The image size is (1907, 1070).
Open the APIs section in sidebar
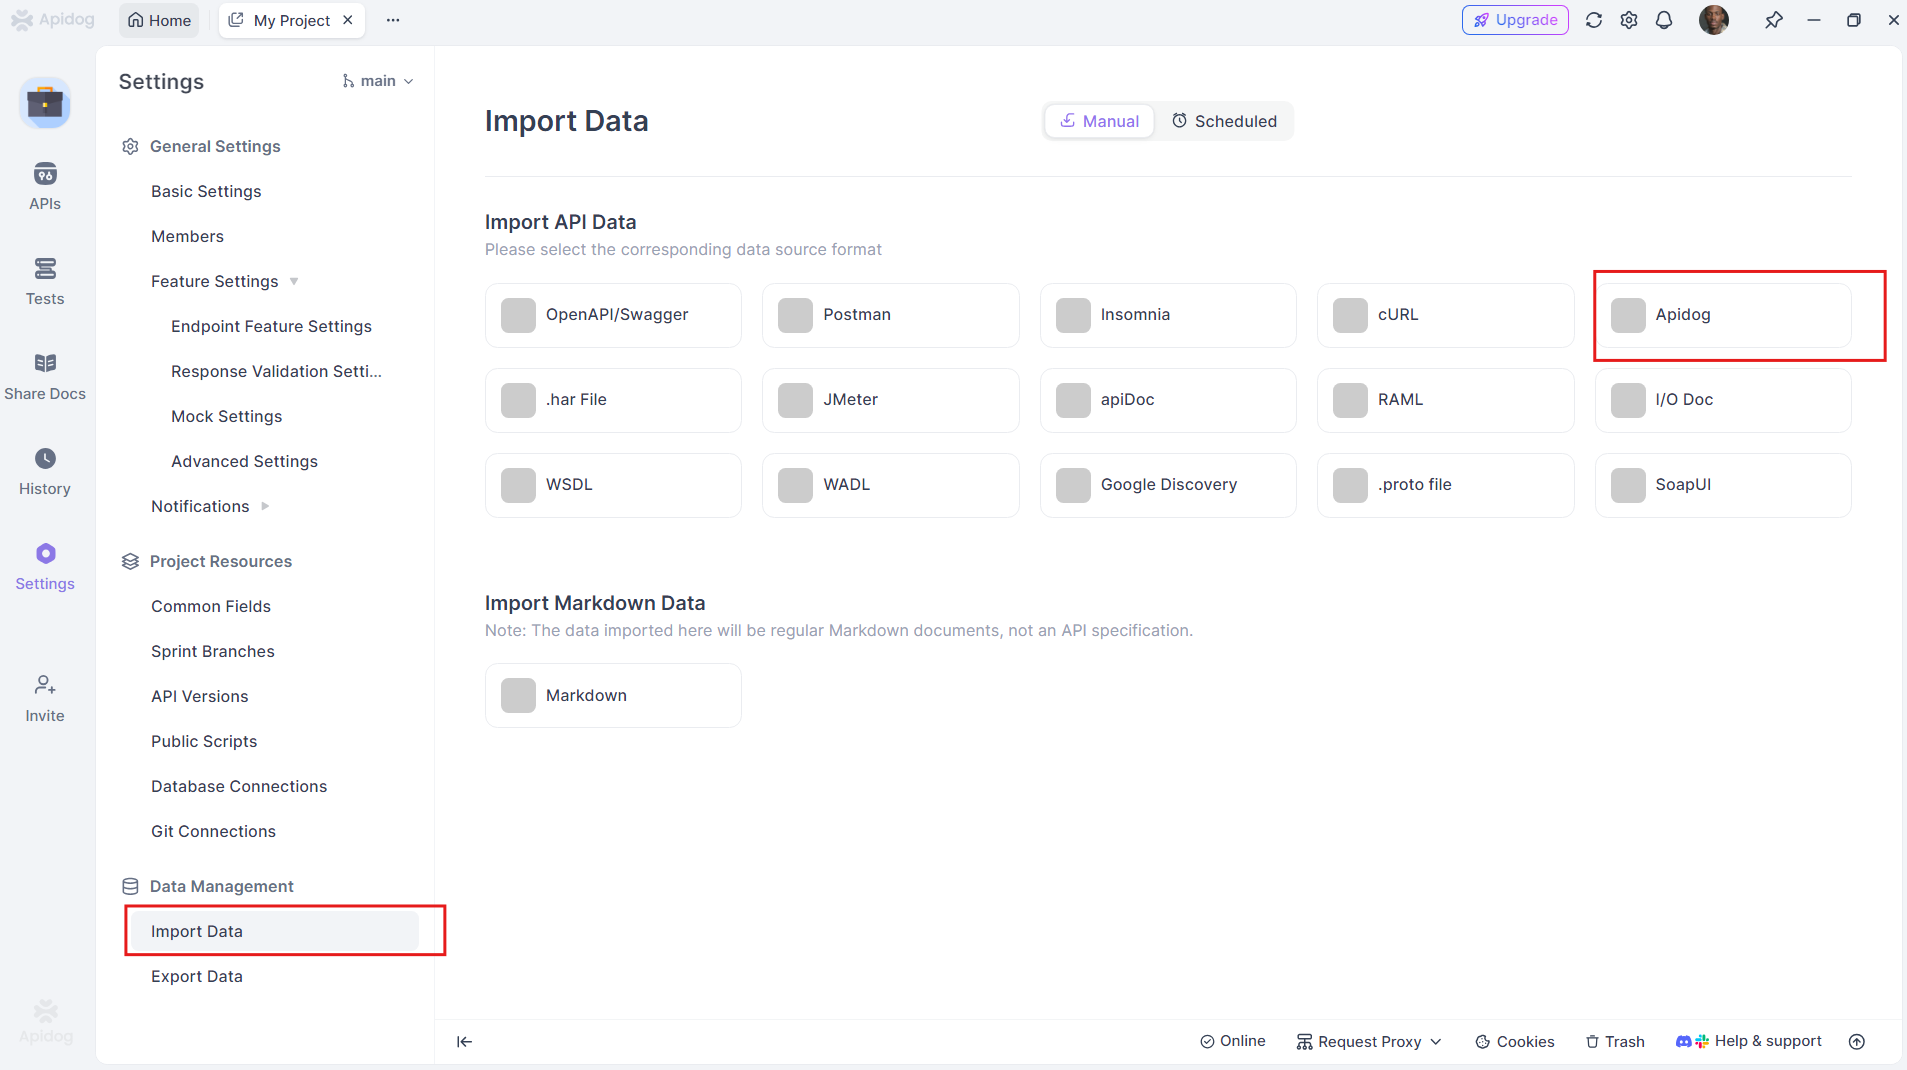pyautogui.click(x=45, y=187)
